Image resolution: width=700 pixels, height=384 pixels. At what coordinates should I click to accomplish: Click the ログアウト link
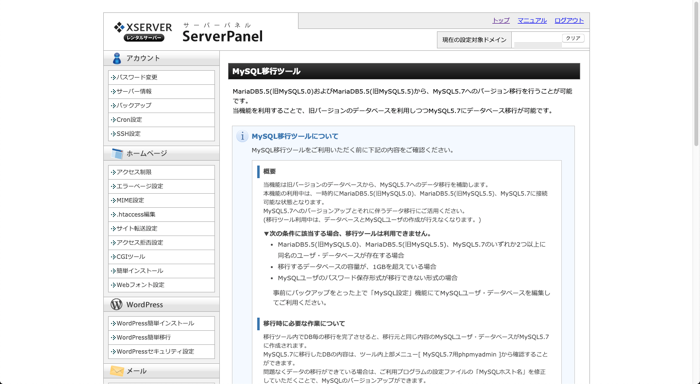(x=569, y=21)
